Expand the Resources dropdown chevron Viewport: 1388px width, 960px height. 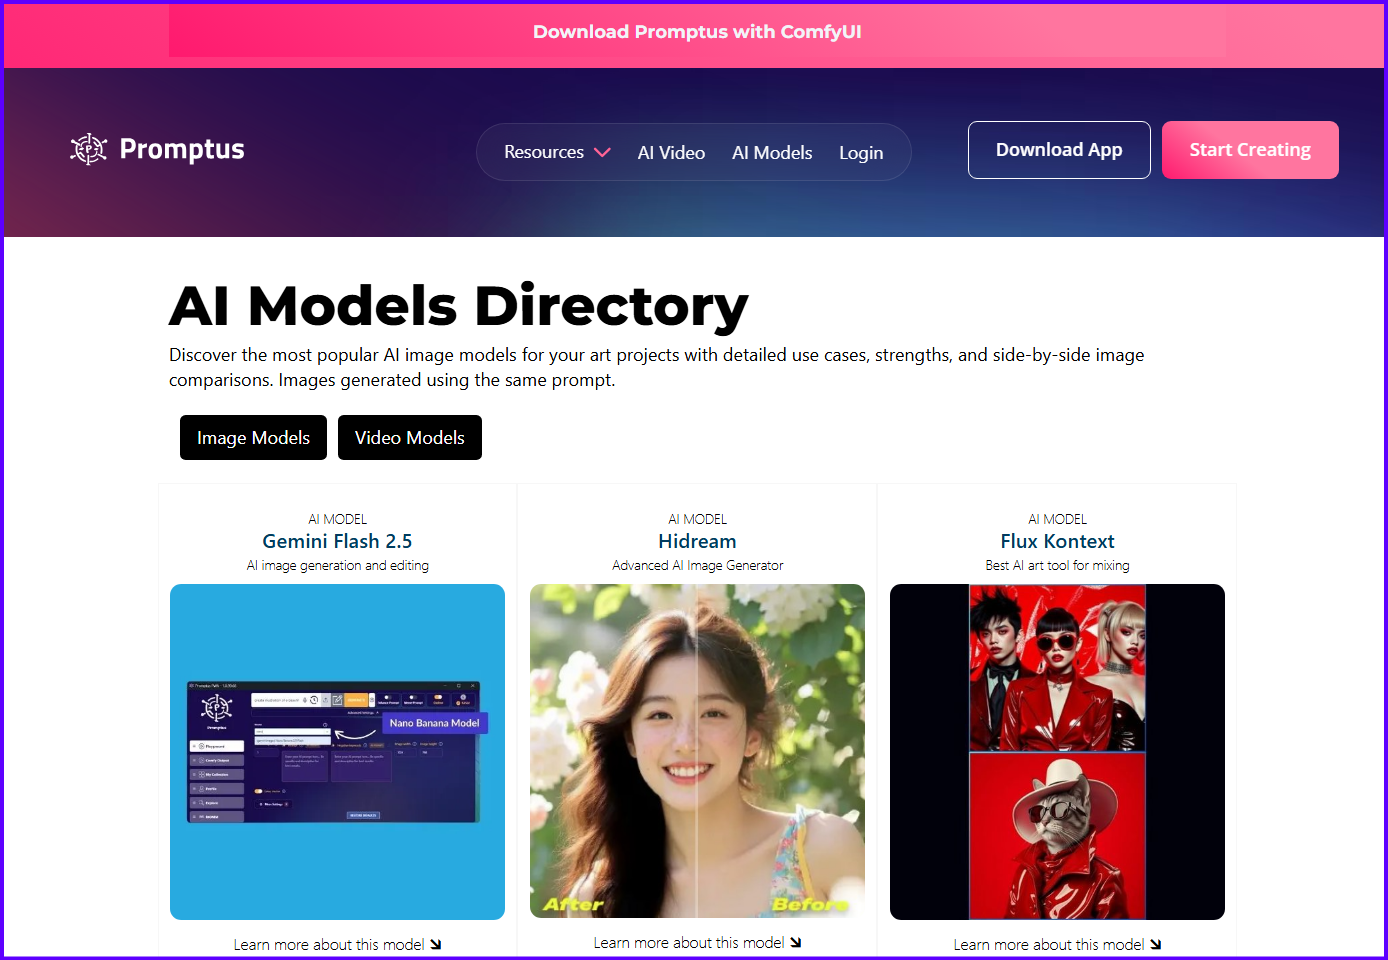click(x=602, y=152)
